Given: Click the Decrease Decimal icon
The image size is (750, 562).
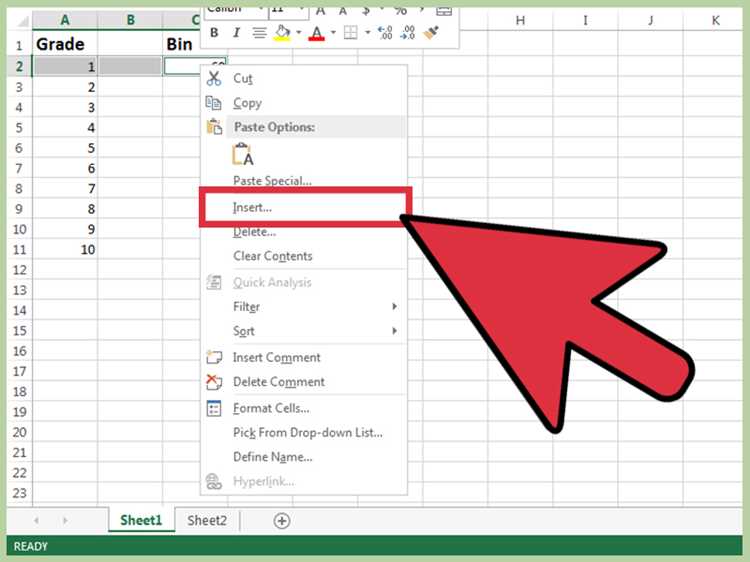Looking at the screenshot, I should pyautogui.click(x=408, y=33).
